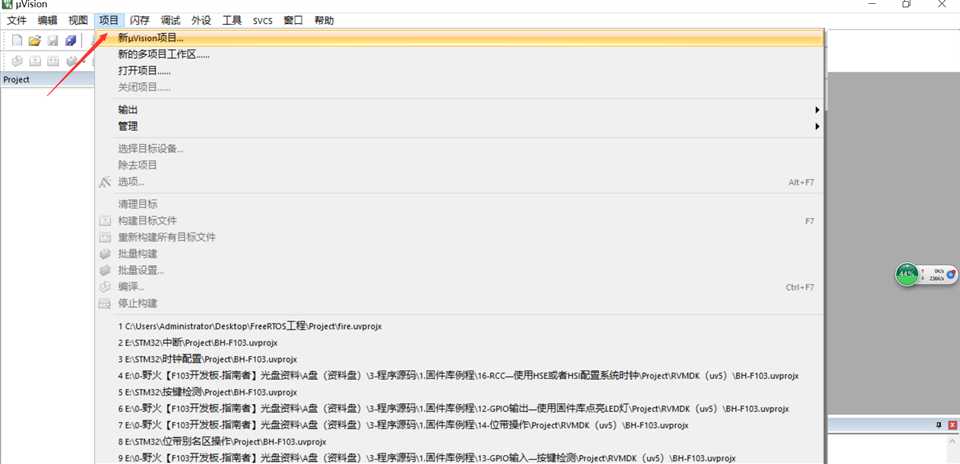Open the 外设 menu
Viewport: 960px width, 464px height.
point(201,20)
